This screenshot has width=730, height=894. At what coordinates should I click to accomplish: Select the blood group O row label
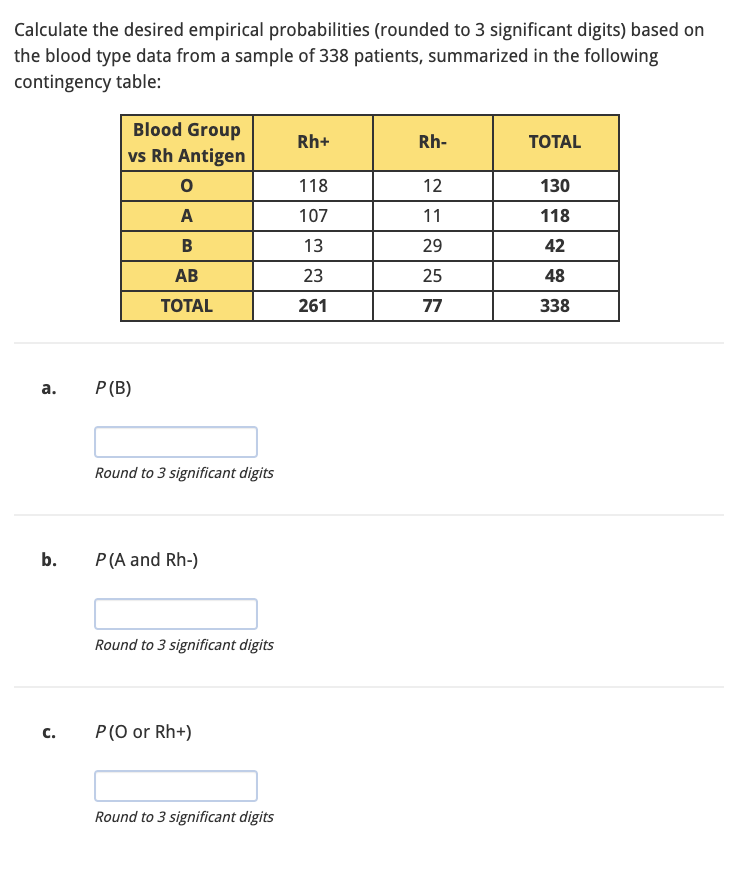click(x=185, y=185)
